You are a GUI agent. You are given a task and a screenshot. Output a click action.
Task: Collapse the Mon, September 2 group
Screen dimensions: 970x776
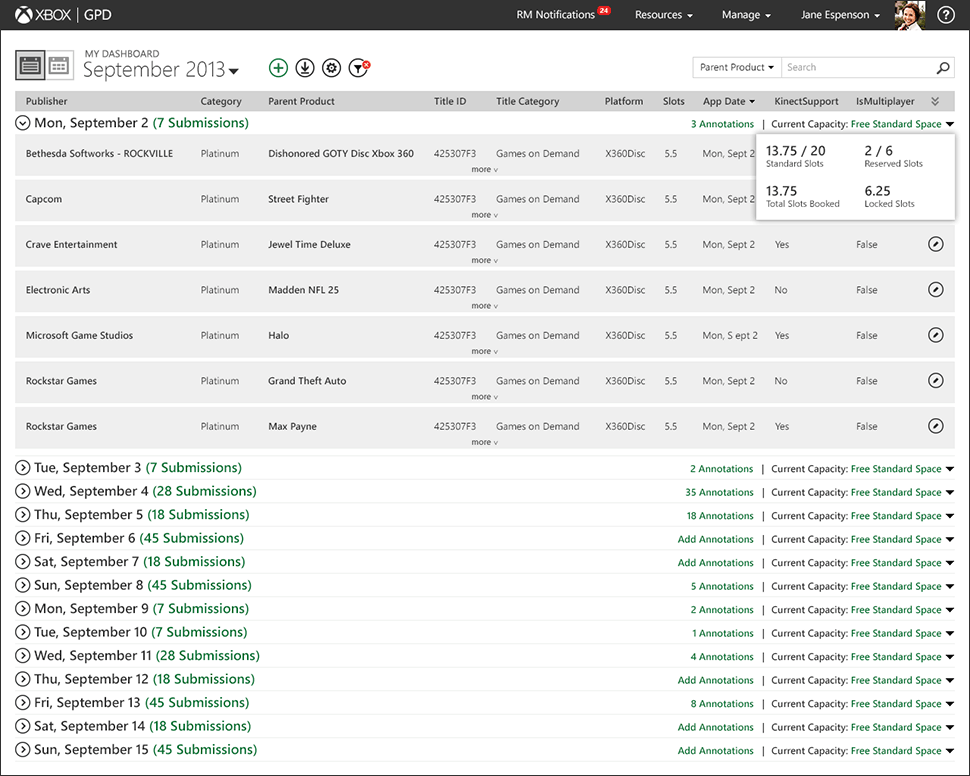(22, 123)
